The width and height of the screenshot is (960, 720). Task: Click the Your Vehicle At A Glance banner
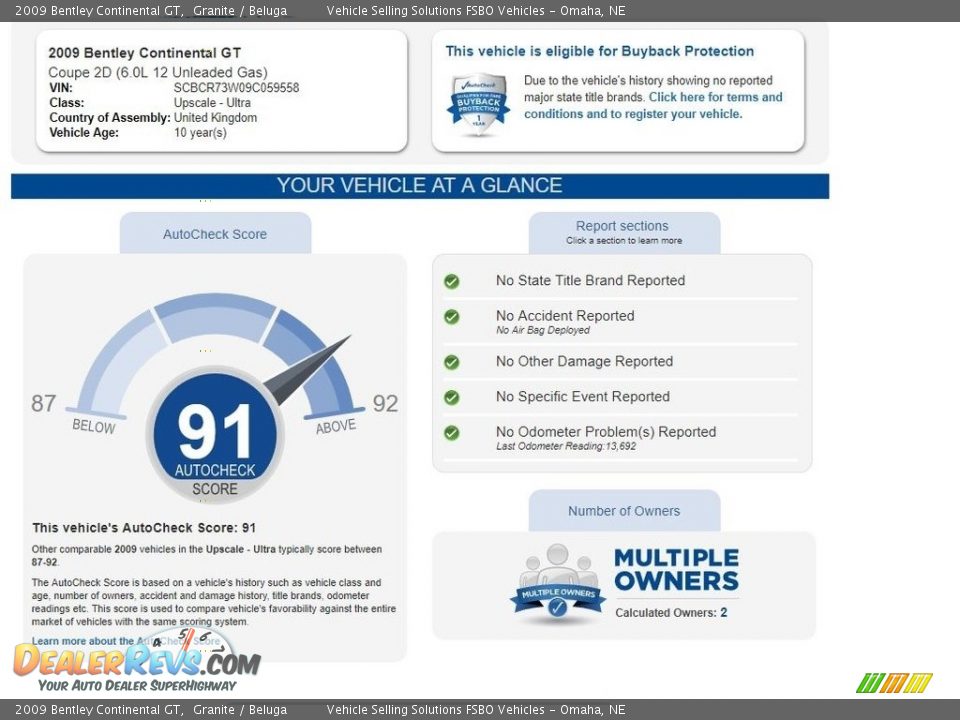click(x=420, y=186)
